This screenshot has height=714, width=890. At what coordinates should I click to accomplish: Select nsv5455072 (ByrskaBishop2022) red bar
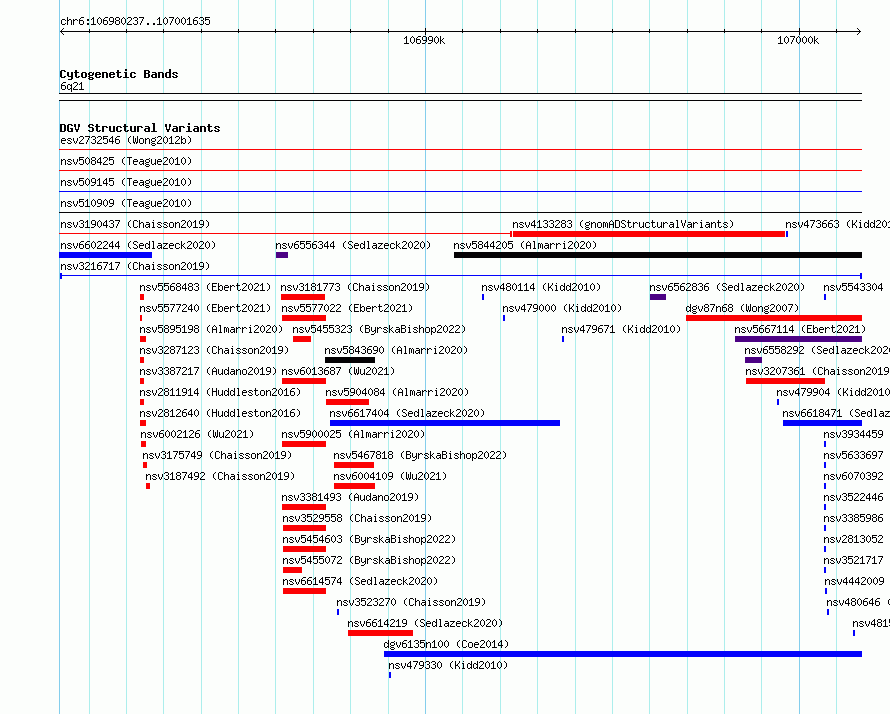tap(293, 570)
